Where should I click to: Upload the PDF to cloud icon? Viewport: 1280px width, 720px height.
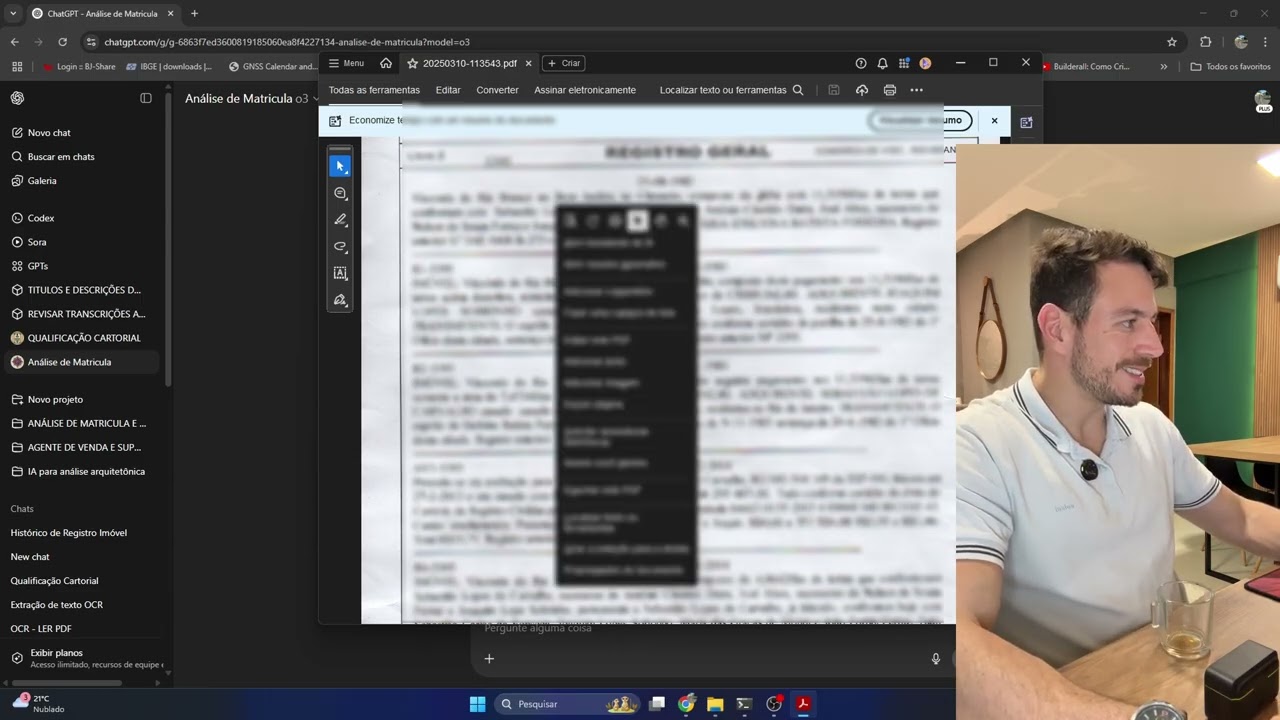(862, 90)
